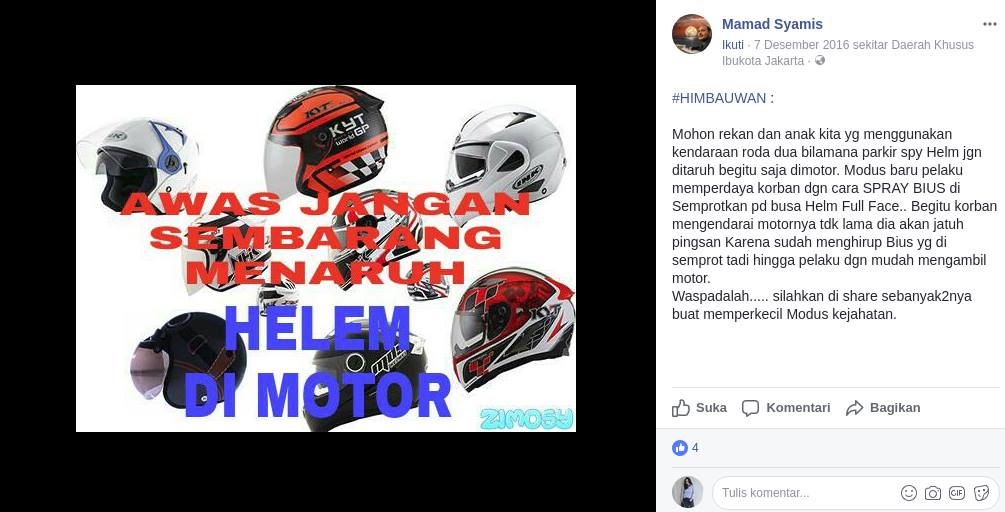Screen dimensions: 1005x512
Task: Share the post via Bagikan
Action: click(x=883, y=408)
